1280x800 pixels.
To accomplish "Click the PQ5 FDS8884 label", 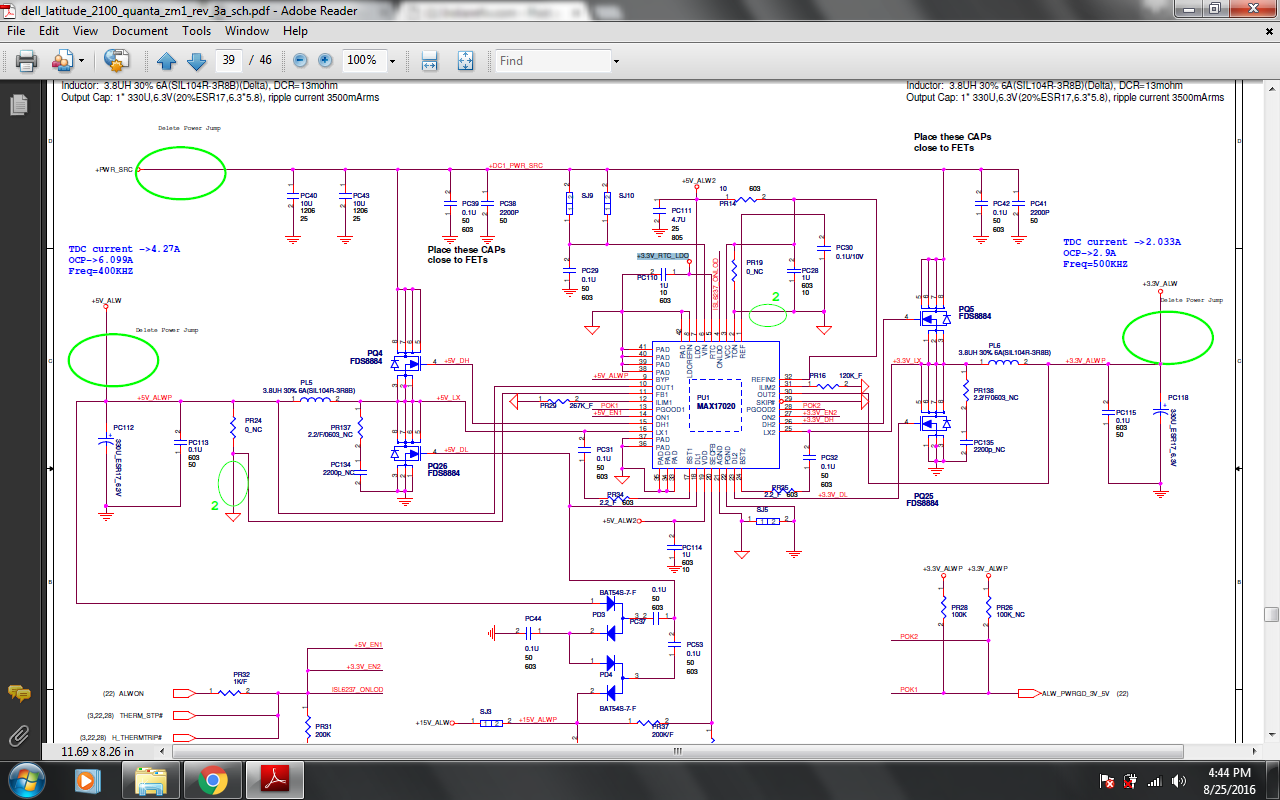I will 974,312.
